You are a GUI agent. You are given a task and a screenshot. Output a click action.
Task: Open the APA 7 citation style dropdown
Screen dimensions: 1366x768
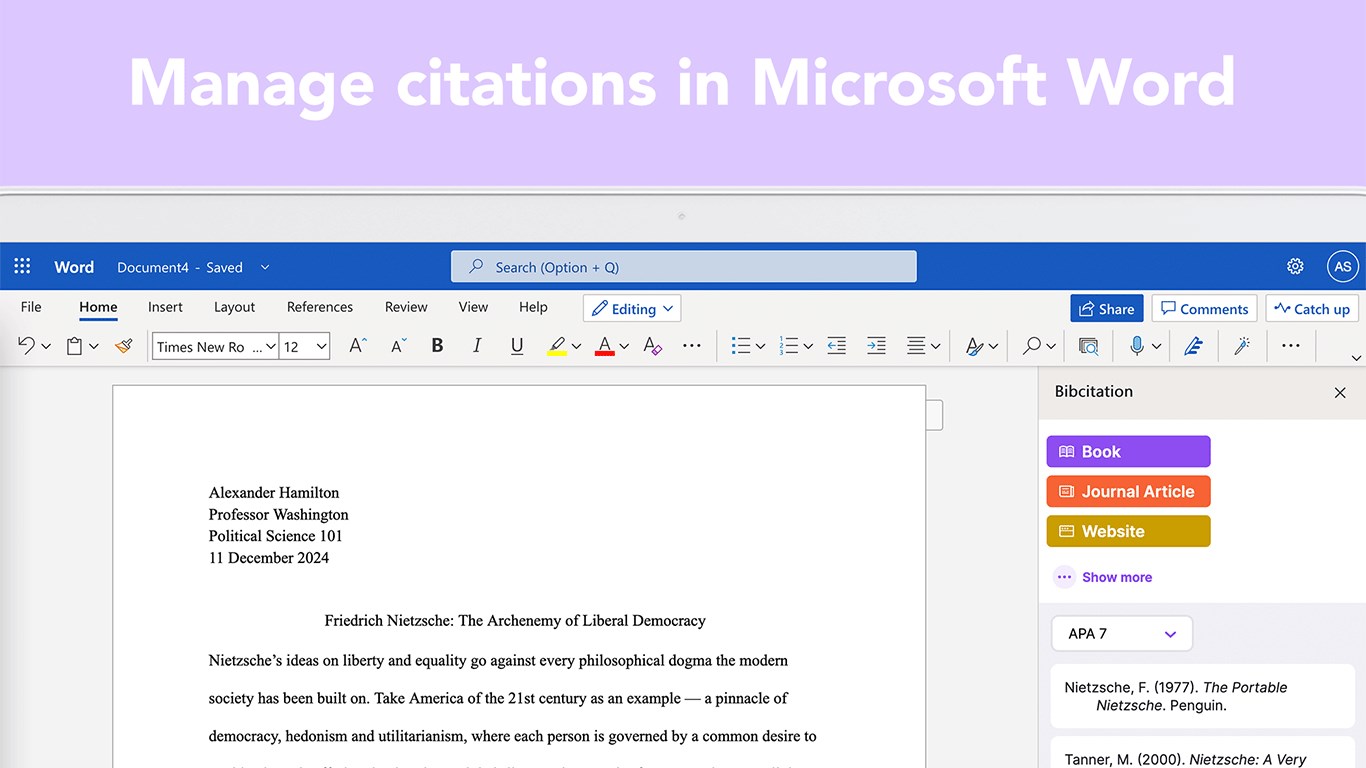1122,634
